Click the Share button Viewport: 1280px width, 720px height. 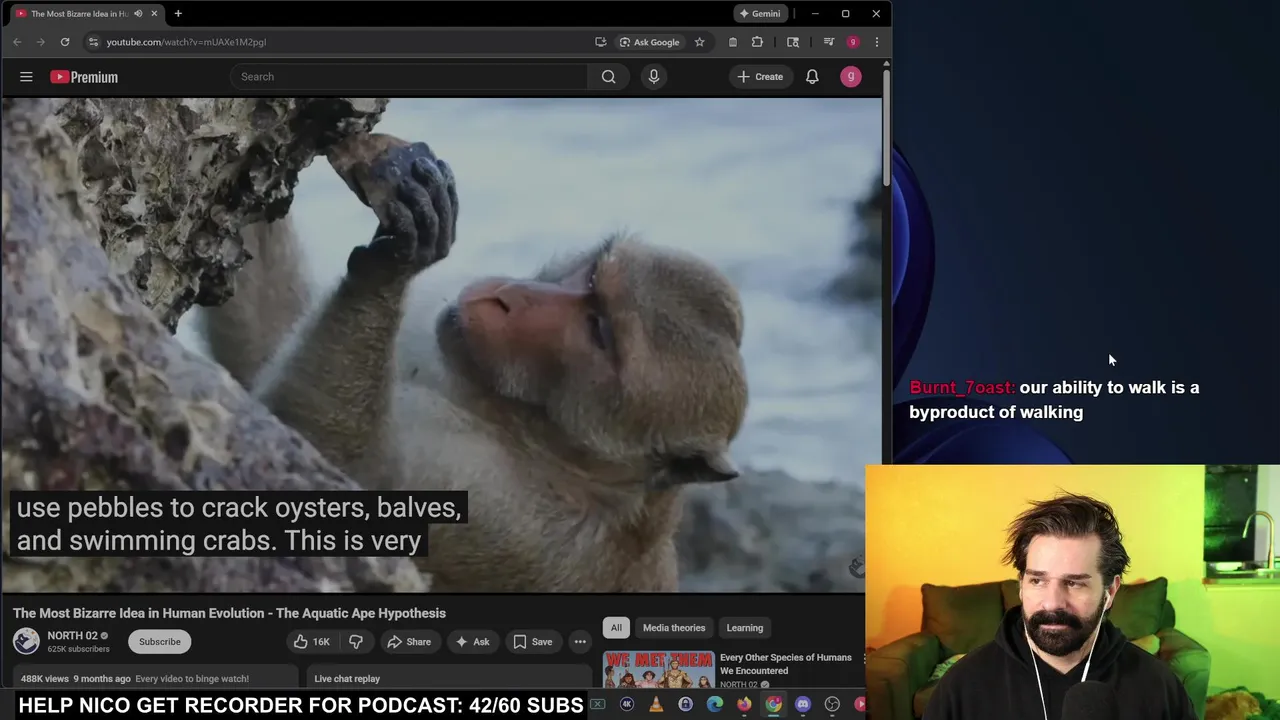[x=409, y=642]
